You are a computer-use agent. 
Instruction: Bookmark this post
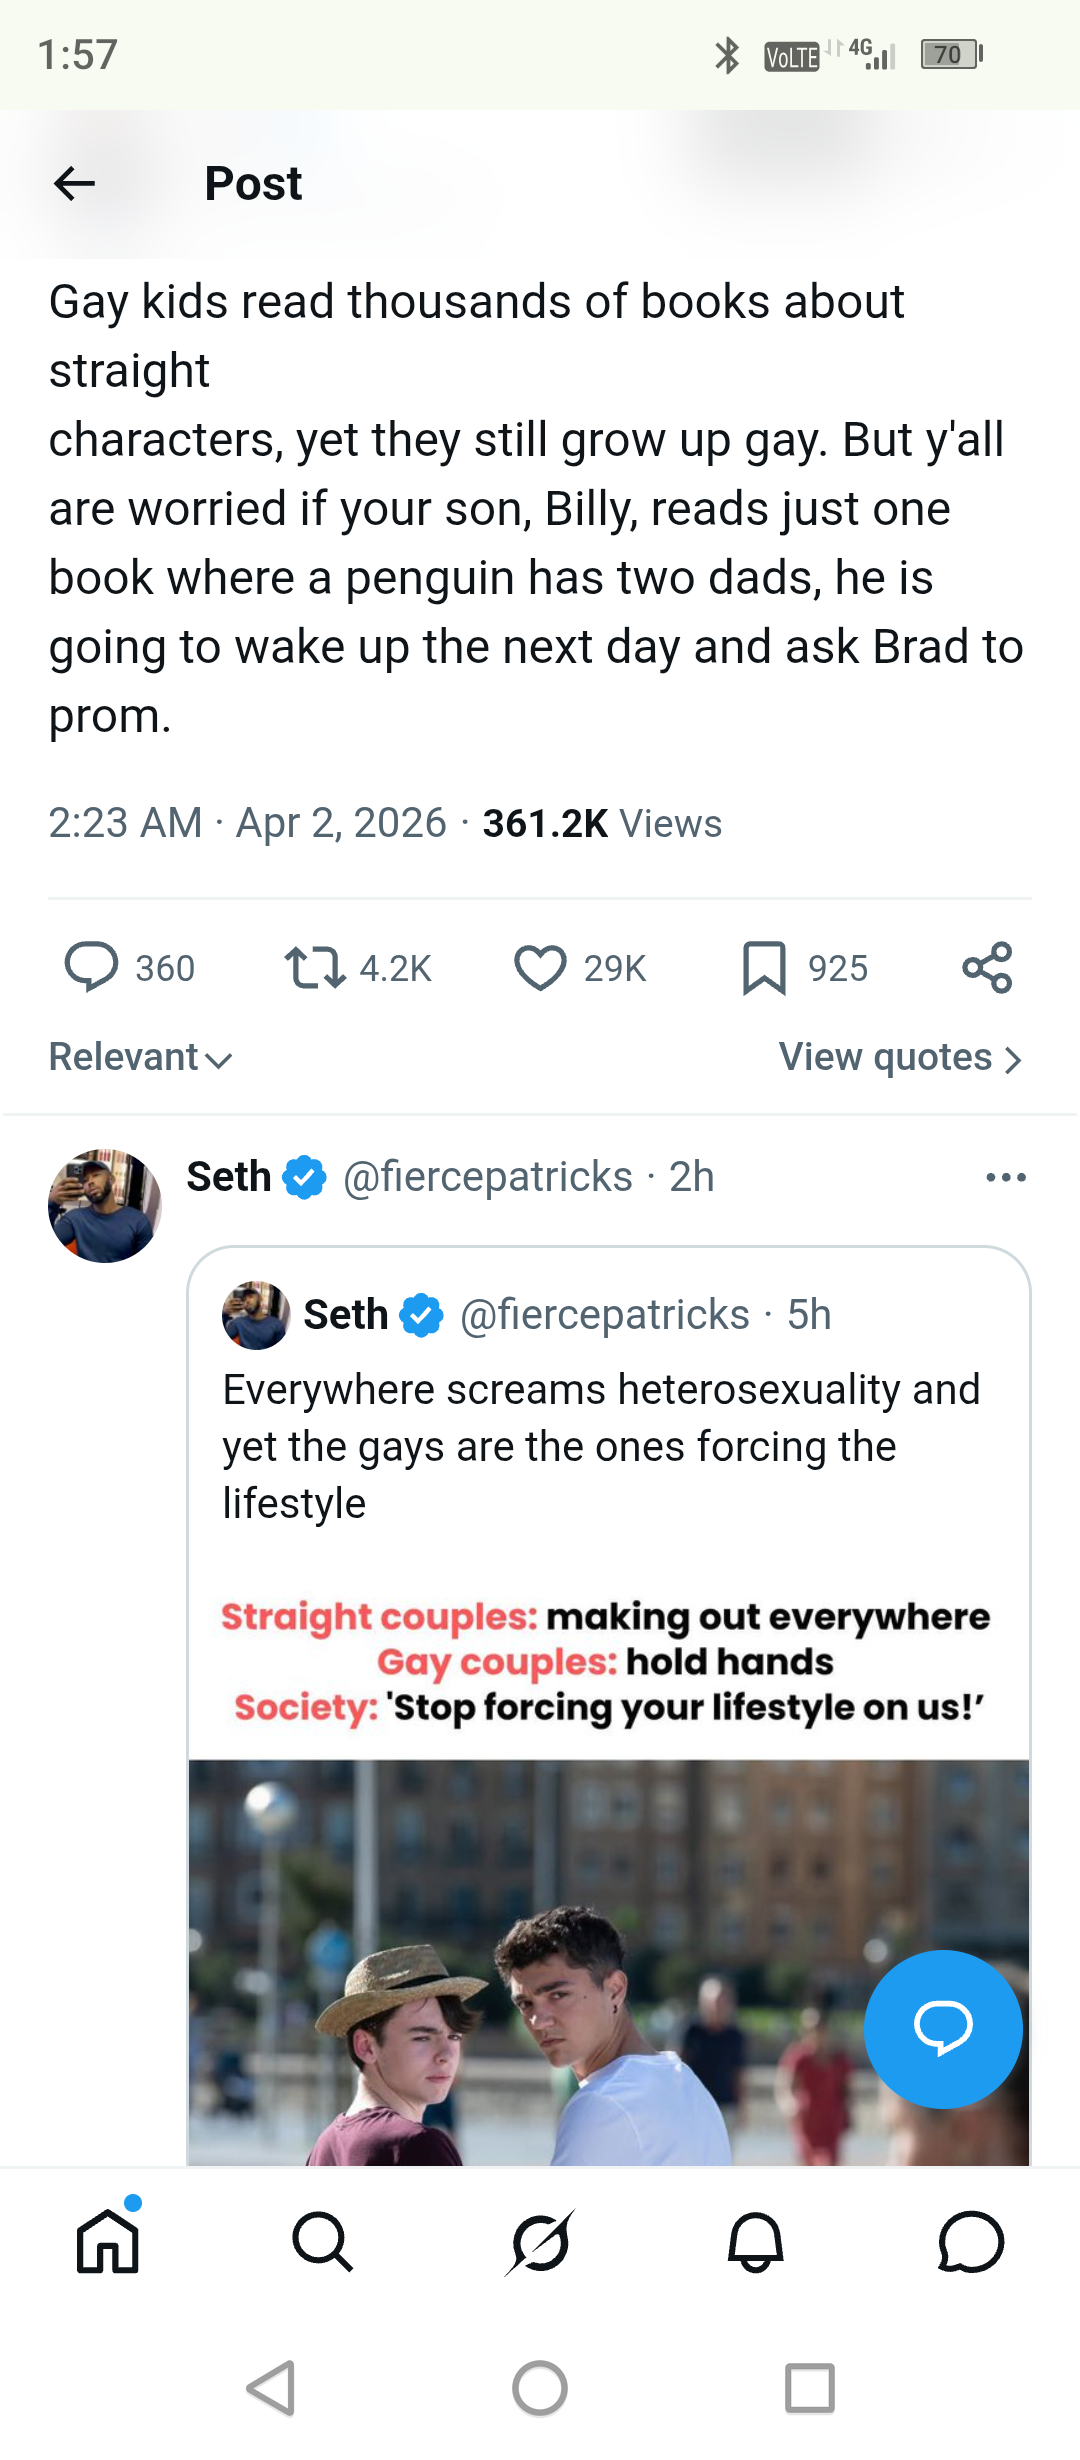coord(764,967)
